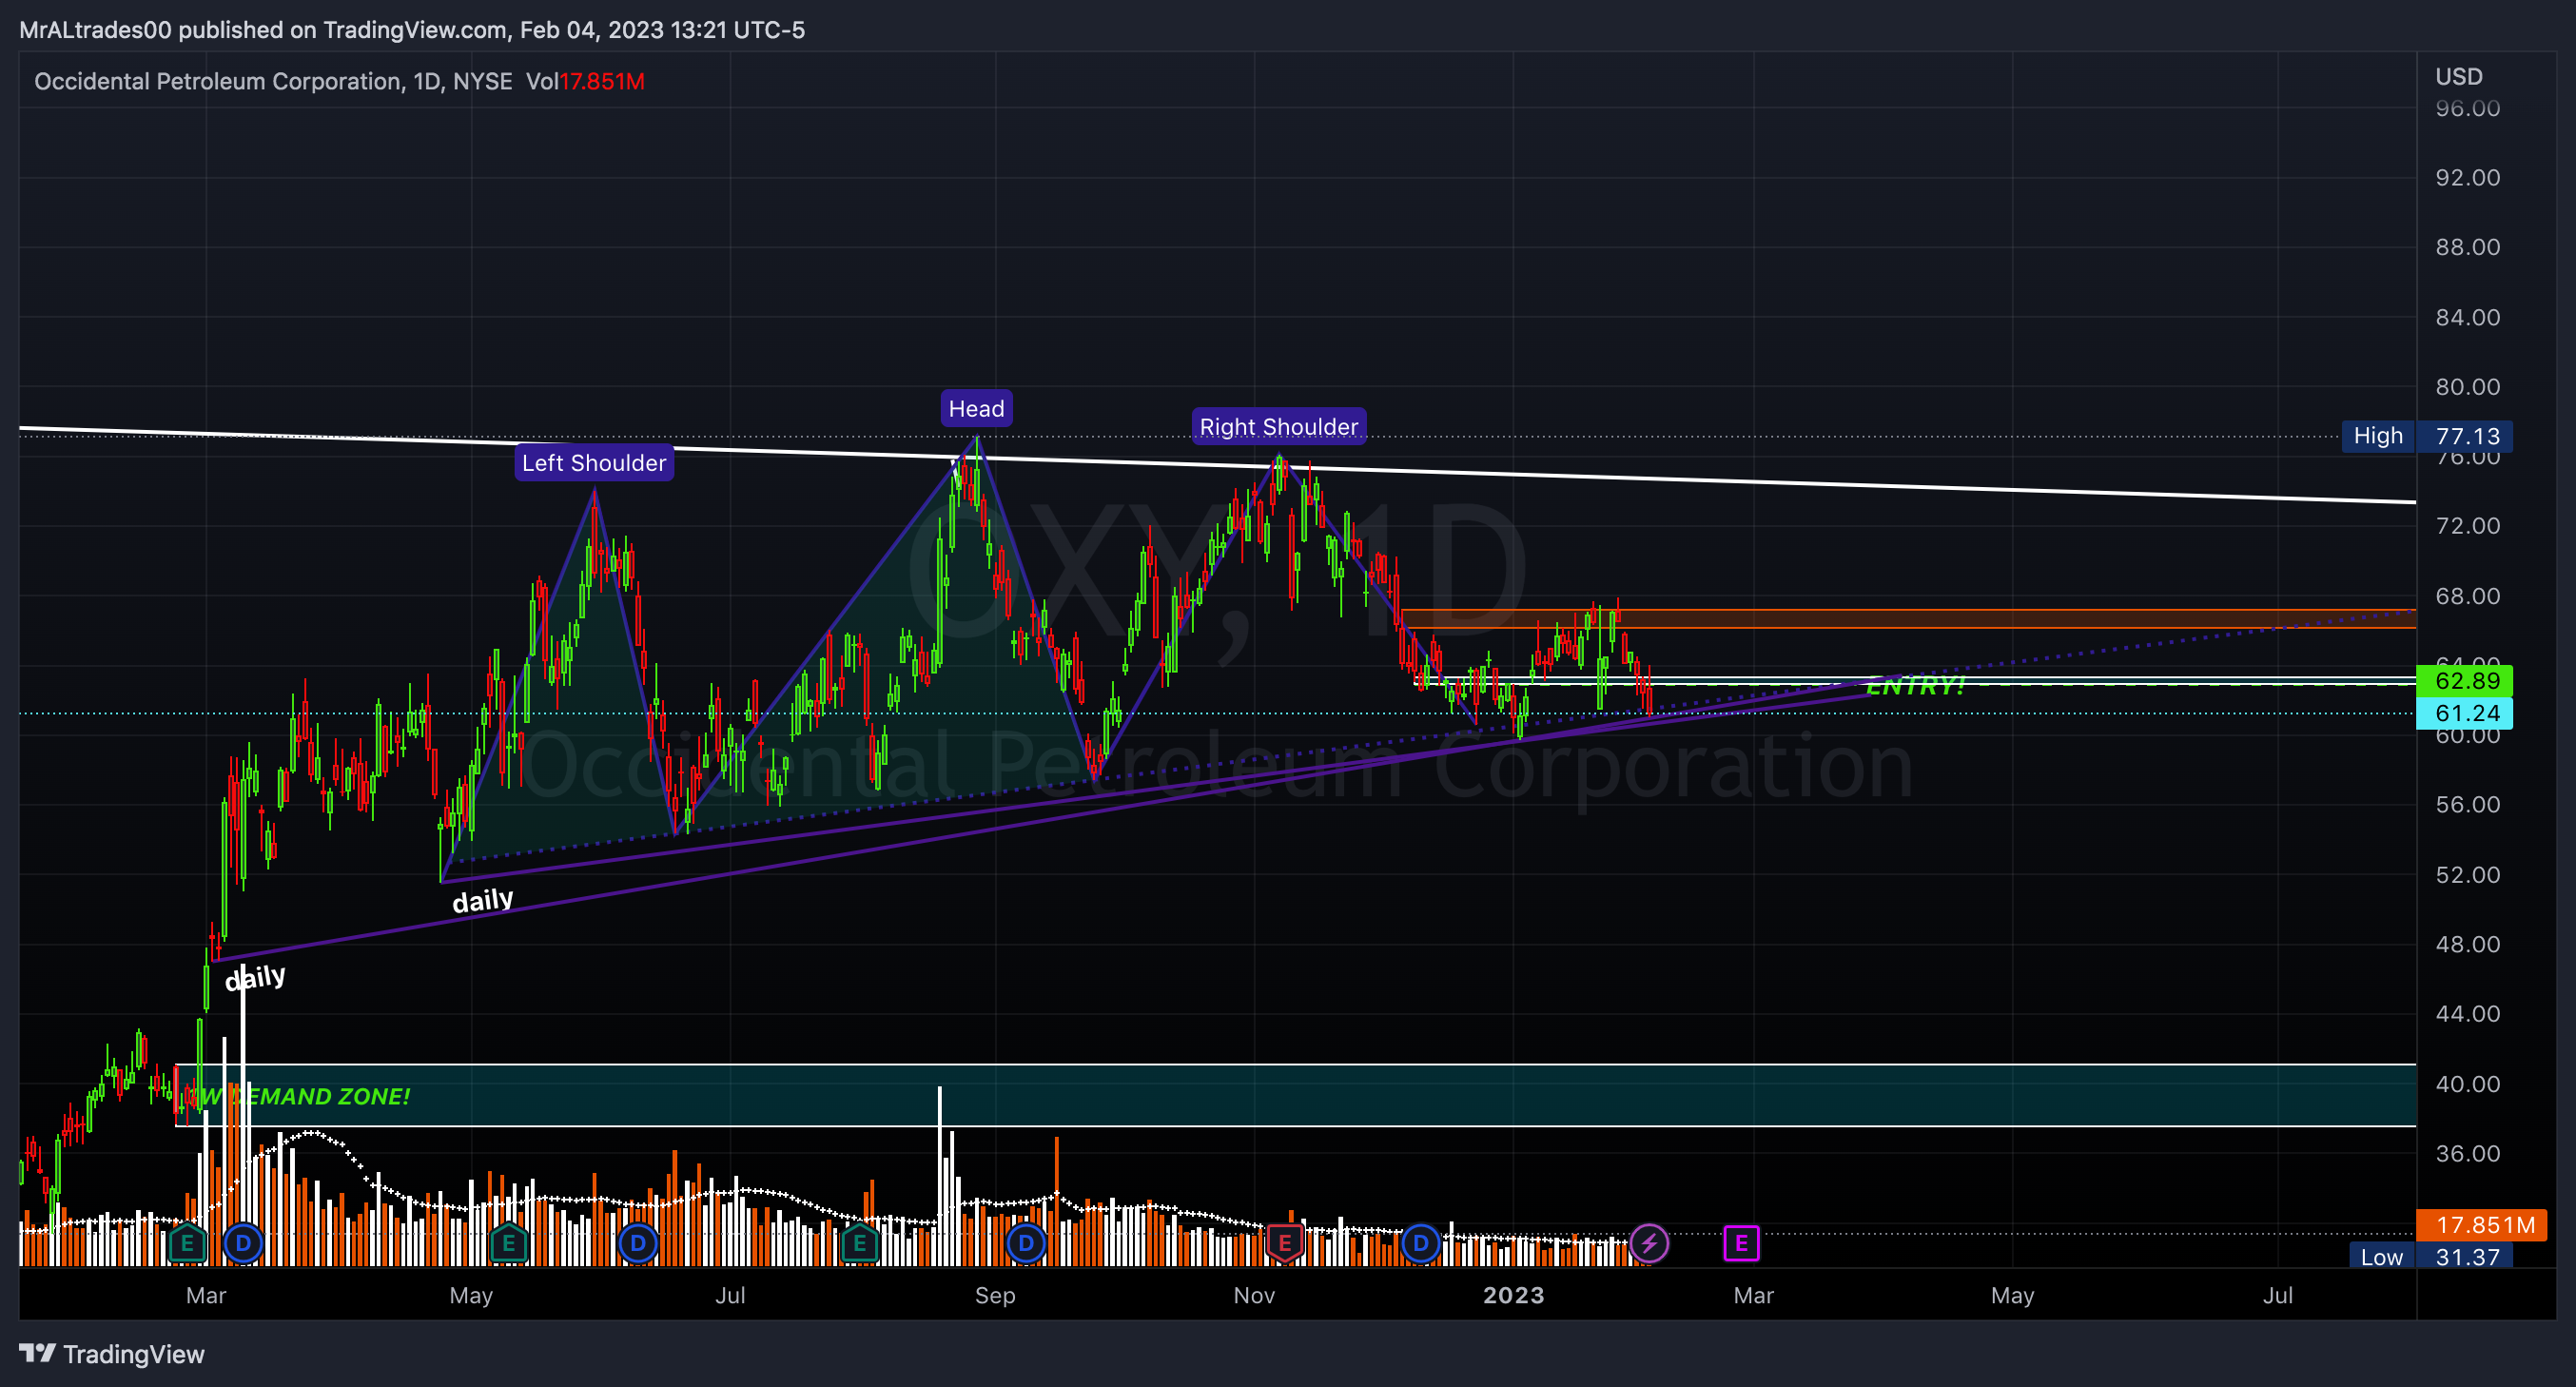Open the upcoming magenta E earnings marker

pos(1741,1244)
